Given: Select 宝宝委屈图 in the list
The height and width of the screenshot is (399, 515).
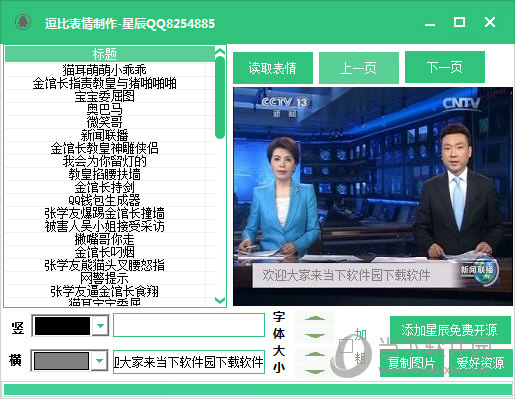Looking at the screenshot, I should [104, 96].
